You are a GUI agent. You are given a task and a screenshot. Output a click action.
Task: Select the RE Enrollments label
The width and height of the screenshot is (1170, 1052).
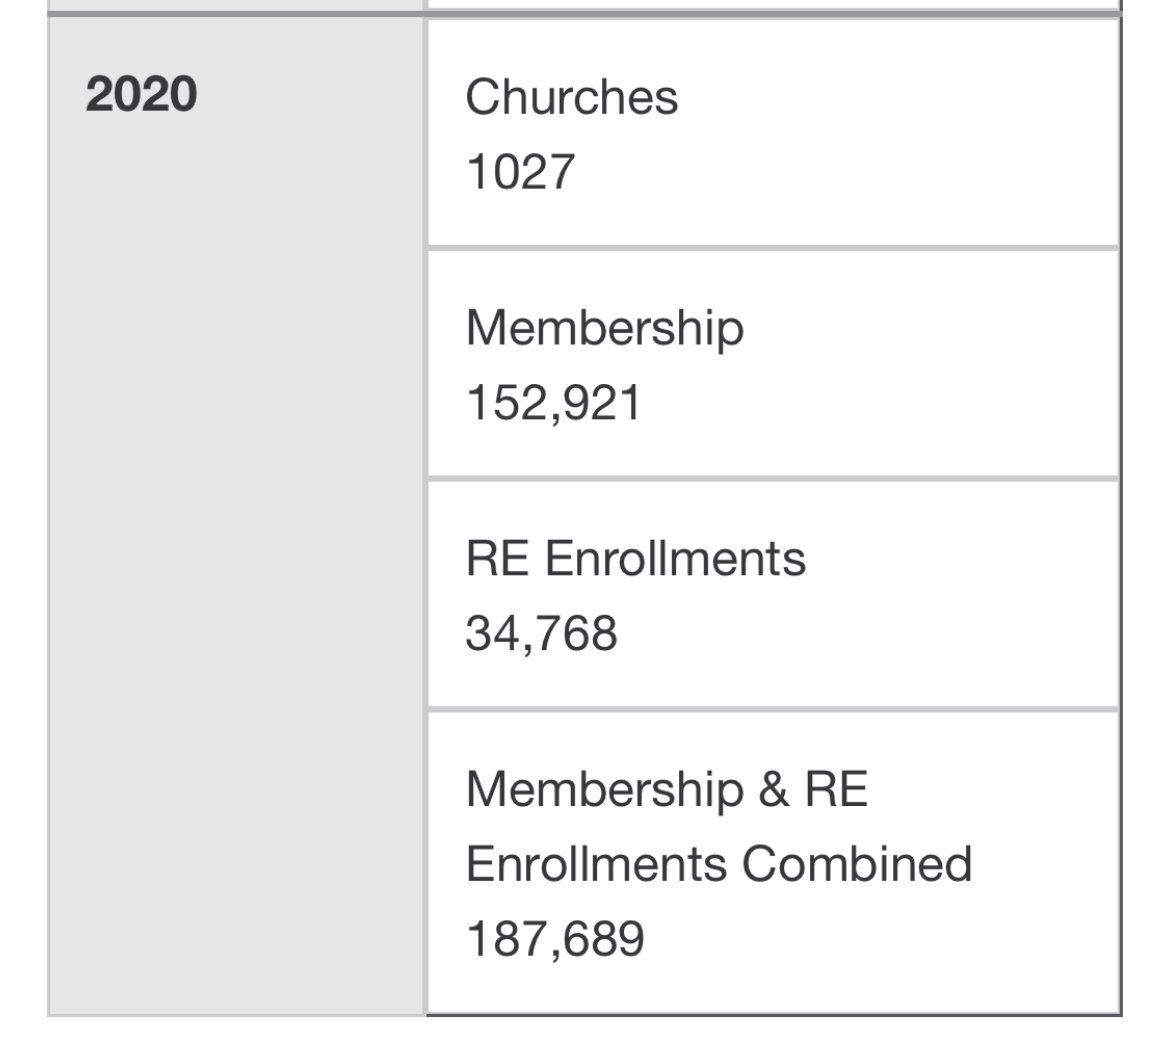(x=636, y=558)
